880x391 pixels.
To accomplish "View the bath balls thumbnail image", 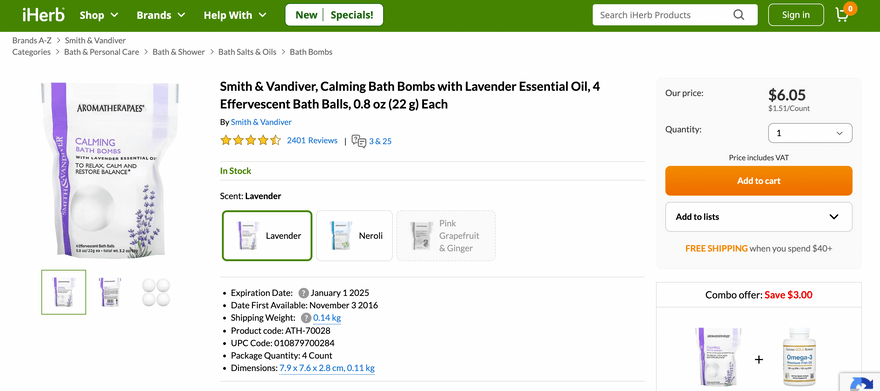I will pos(155,292).
